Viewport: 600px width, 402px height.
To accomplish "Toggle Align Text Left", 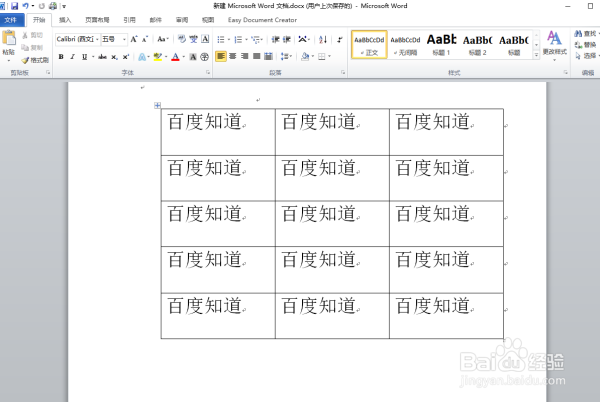I will (221, 57).
